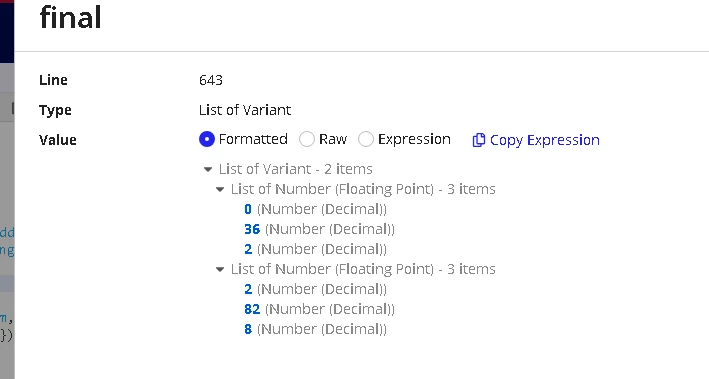Select the Expression radio button
This screenshot has height=379, width=709.
(x=366, y=139)
